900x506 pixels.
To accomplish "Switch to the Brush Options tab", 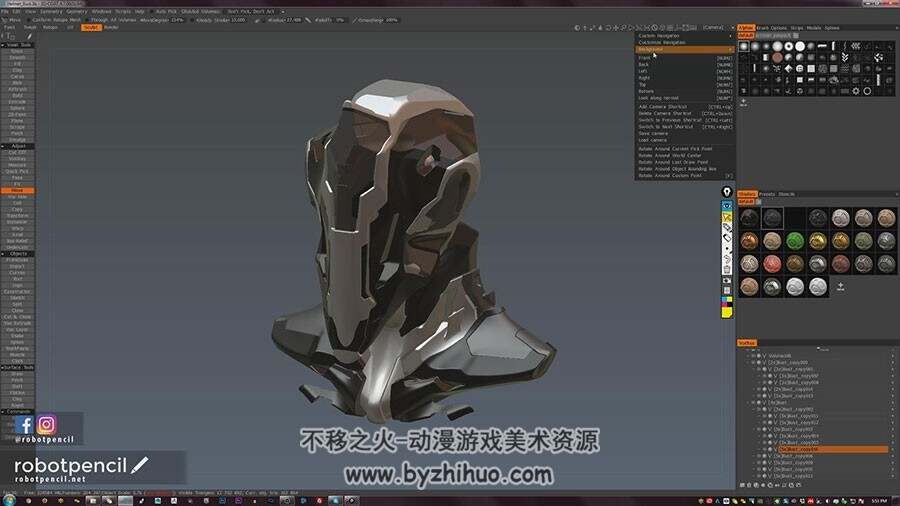I will 771,28.
